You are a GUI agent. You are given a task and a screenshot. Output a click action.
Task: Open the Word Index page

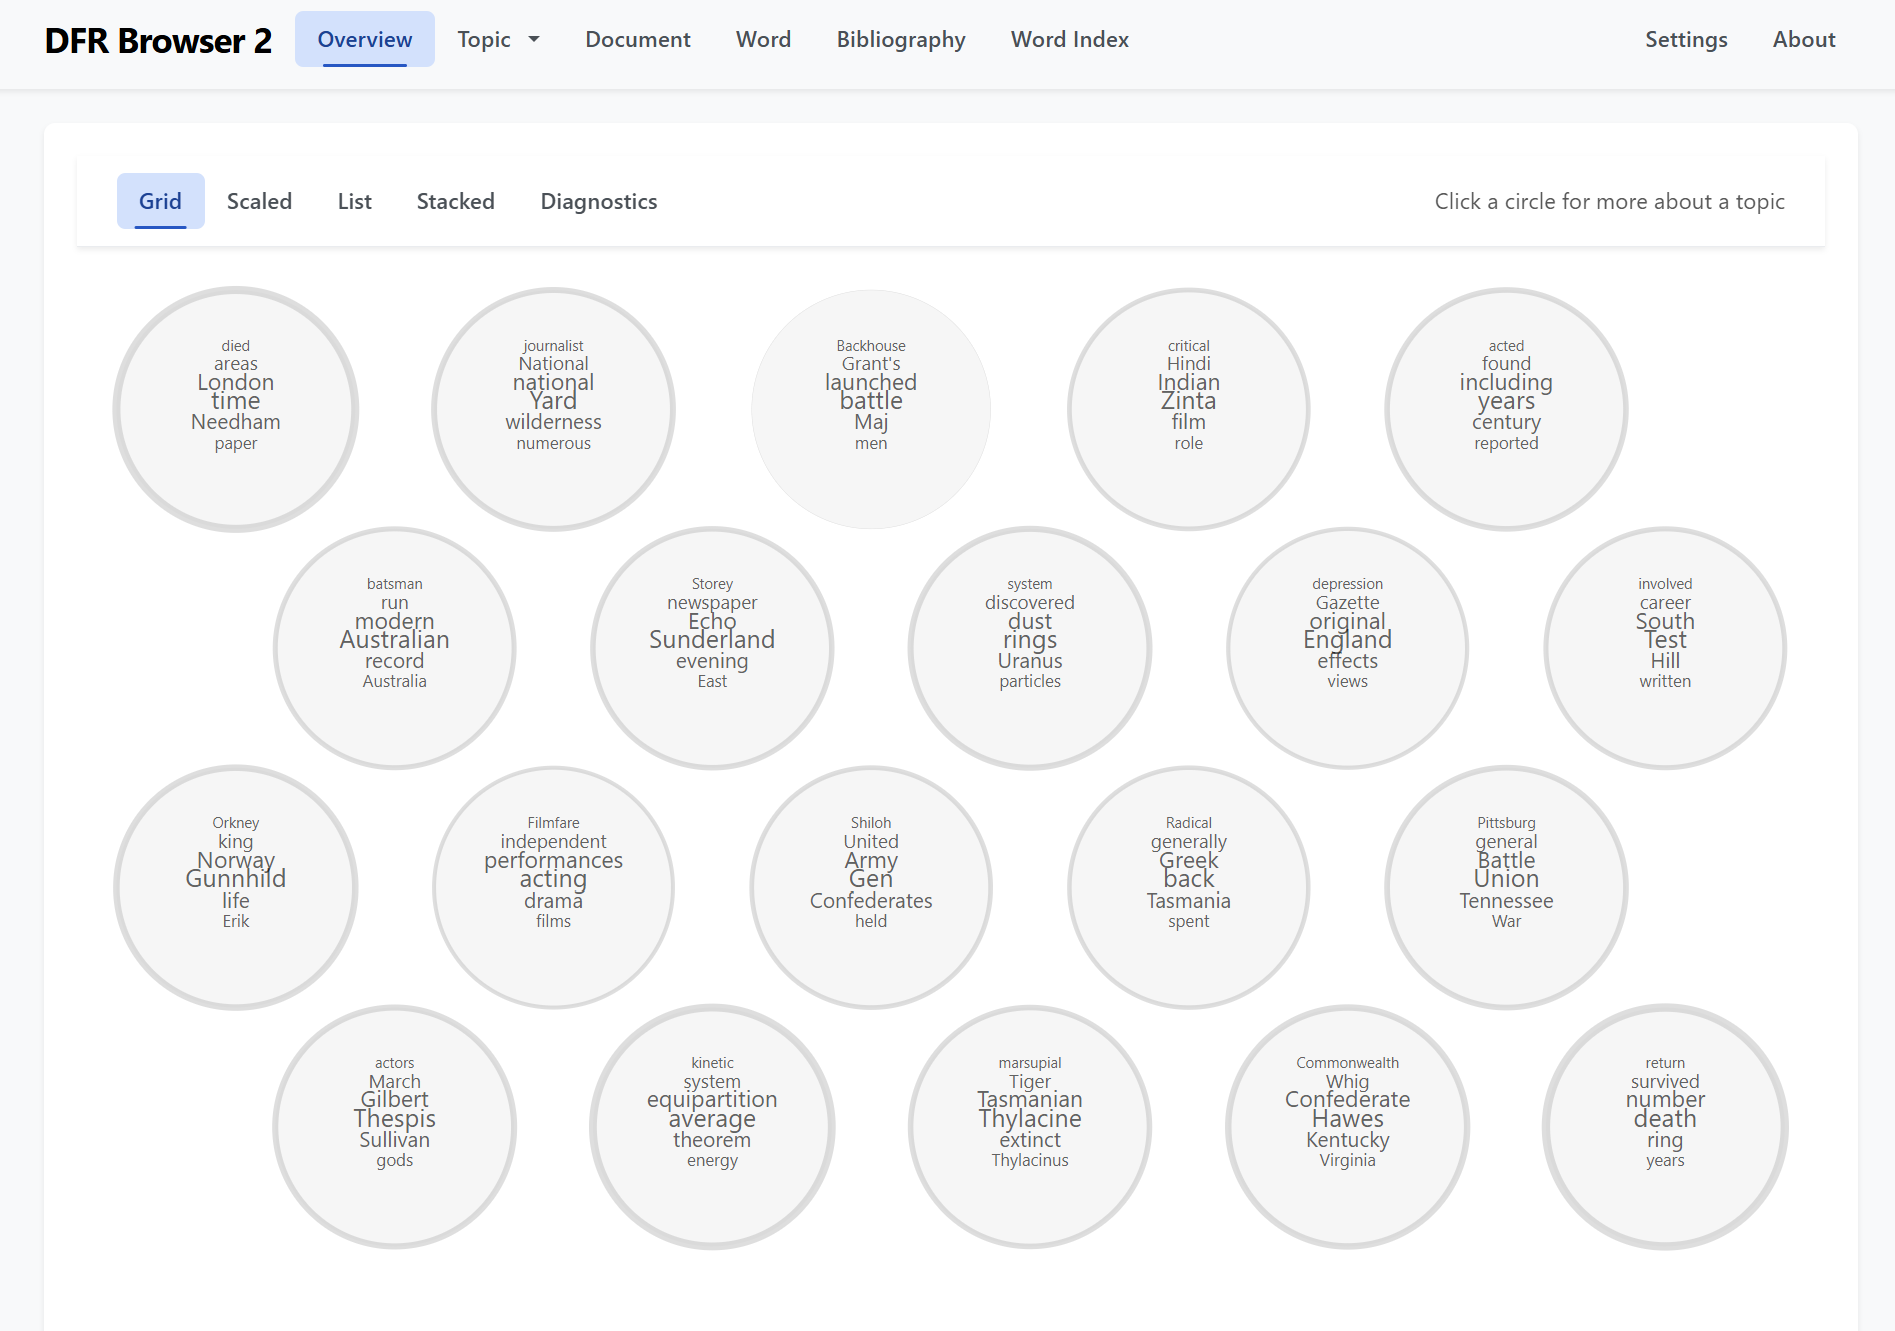coord(1069,39)
